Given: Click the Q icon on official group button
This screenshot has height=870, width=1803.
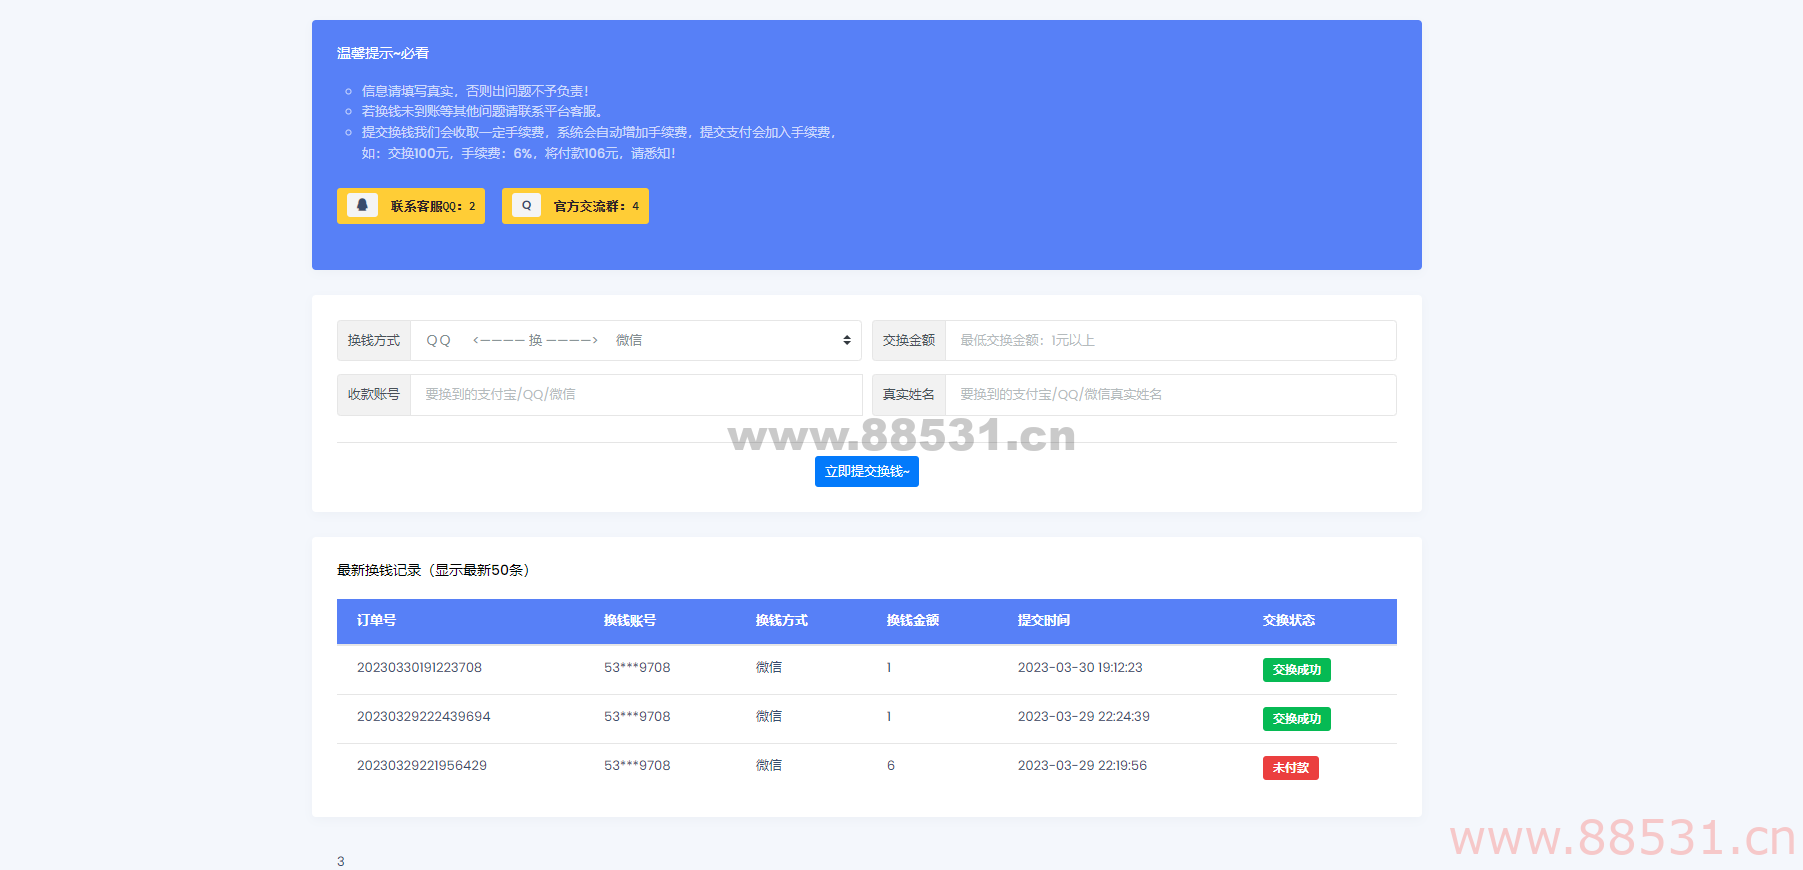Looking at the screenshot, I should 526,205.
